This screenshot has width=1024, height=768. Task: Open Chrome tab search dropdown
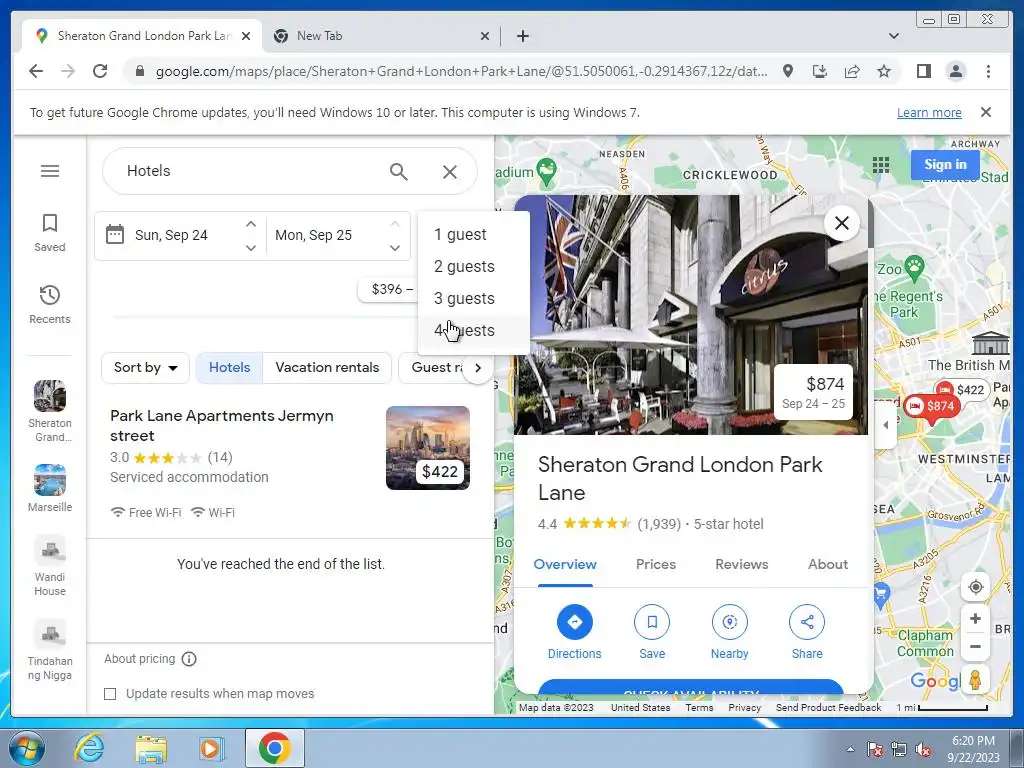[894, 36]
